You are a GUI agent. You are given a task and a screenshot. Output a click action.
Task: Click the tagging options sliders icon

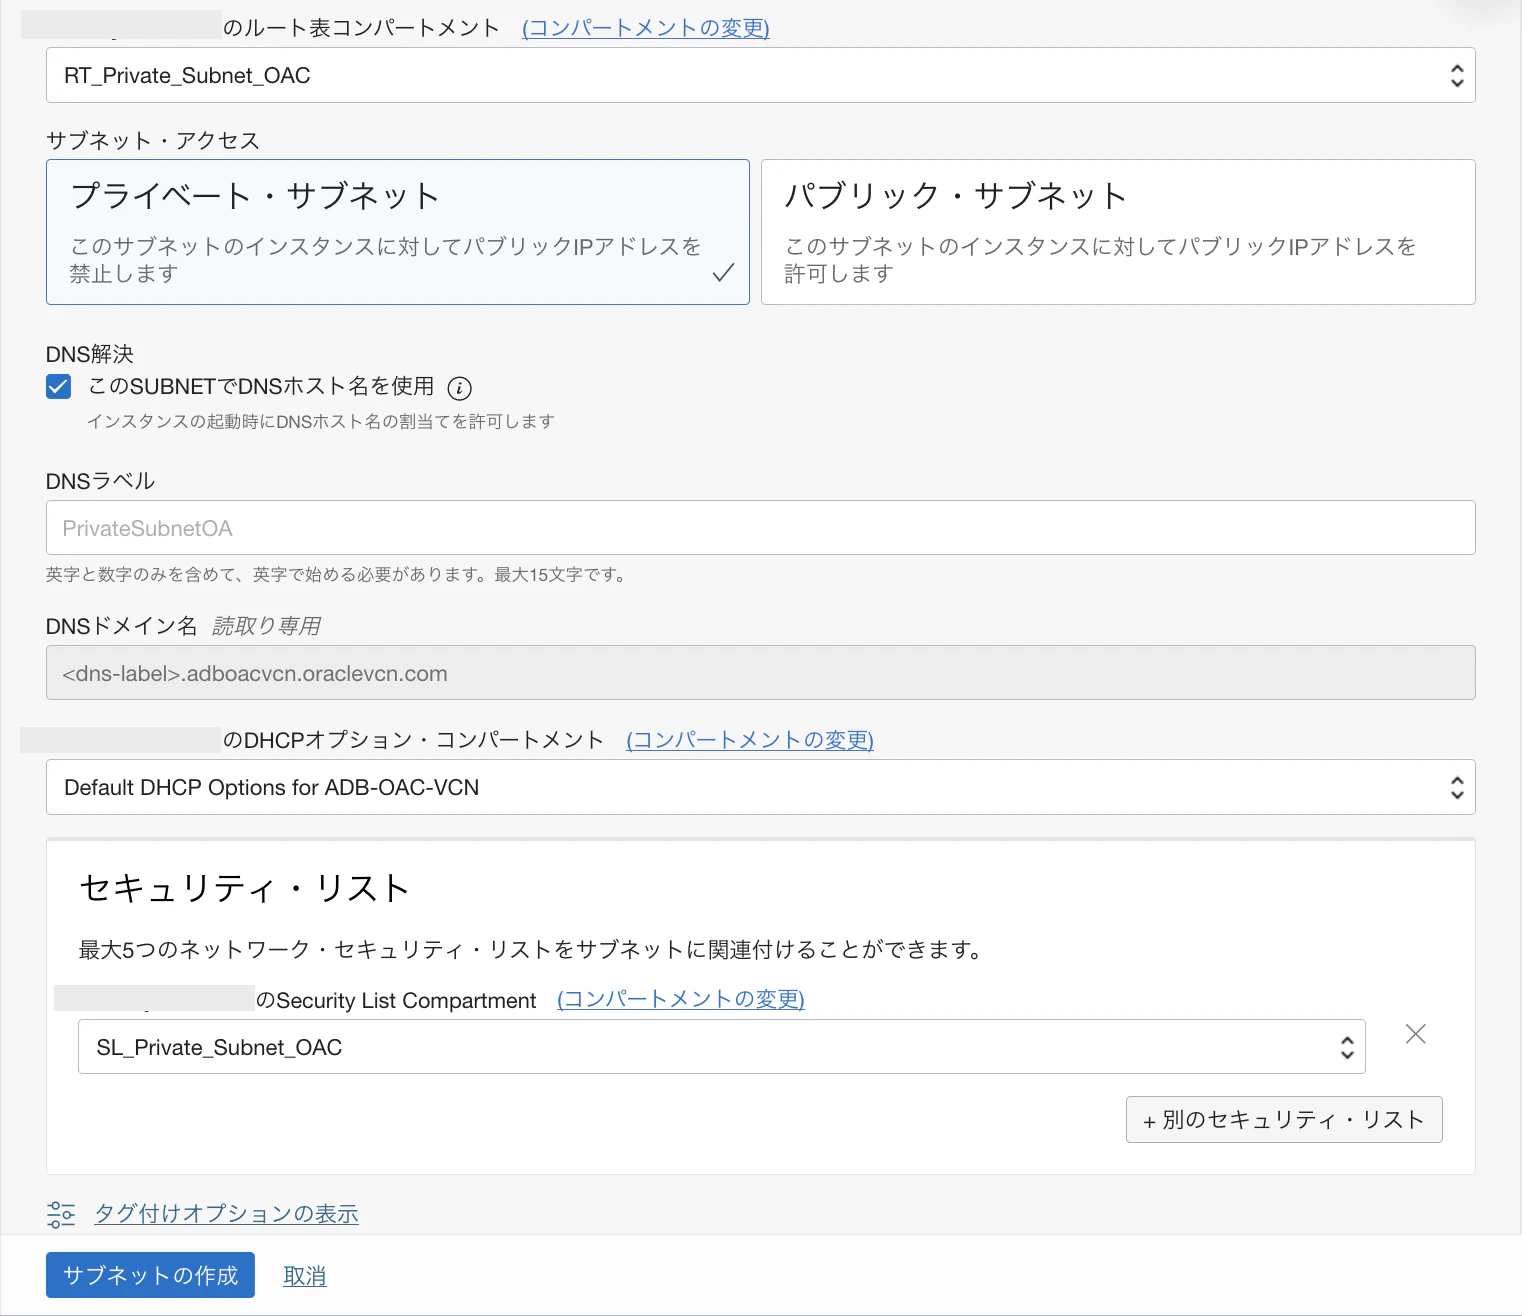click(61, 1214)
